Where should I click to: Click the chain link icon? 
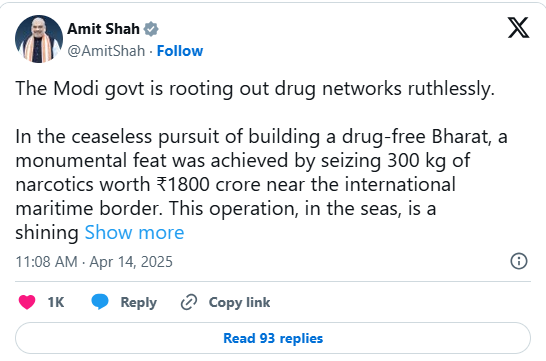tap(189, 302)
